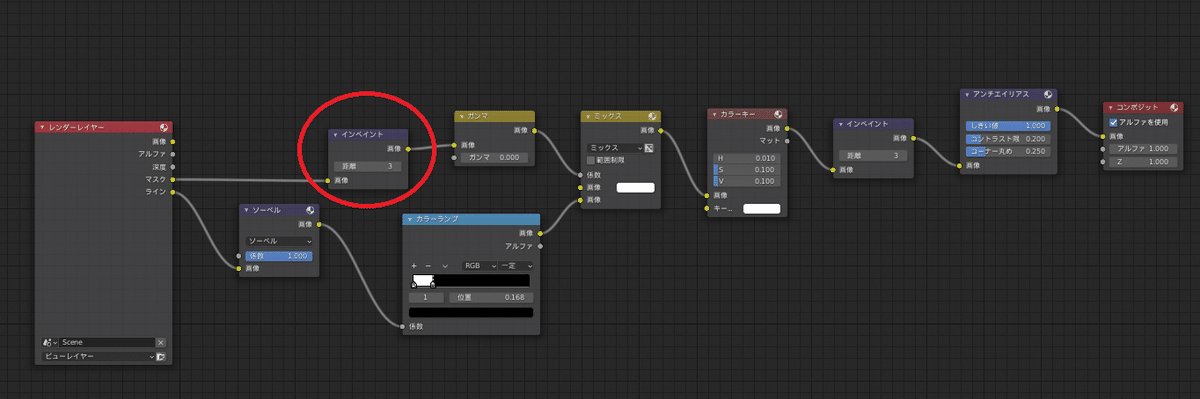Toggle preview icon on Anti-Aliasing node
1200x399 pixels.
[1048, 94]
